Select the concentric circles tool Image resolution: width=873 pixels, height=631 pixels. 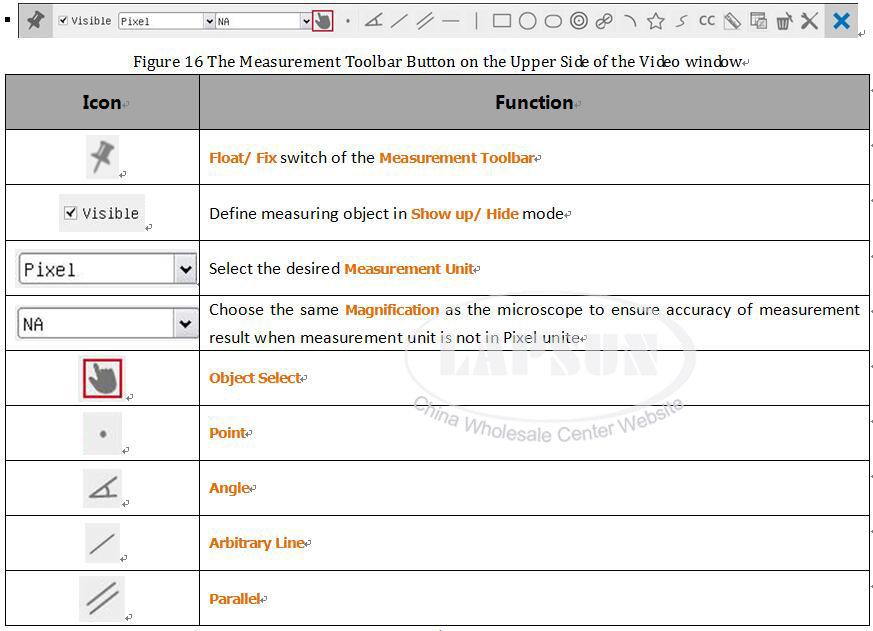coord(579,21)
